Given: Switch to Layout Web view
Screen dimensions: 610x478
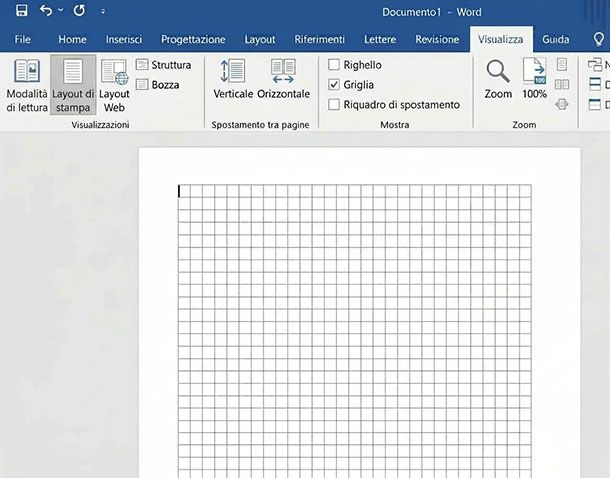Looking at the screenshot, I should point(114,85).
